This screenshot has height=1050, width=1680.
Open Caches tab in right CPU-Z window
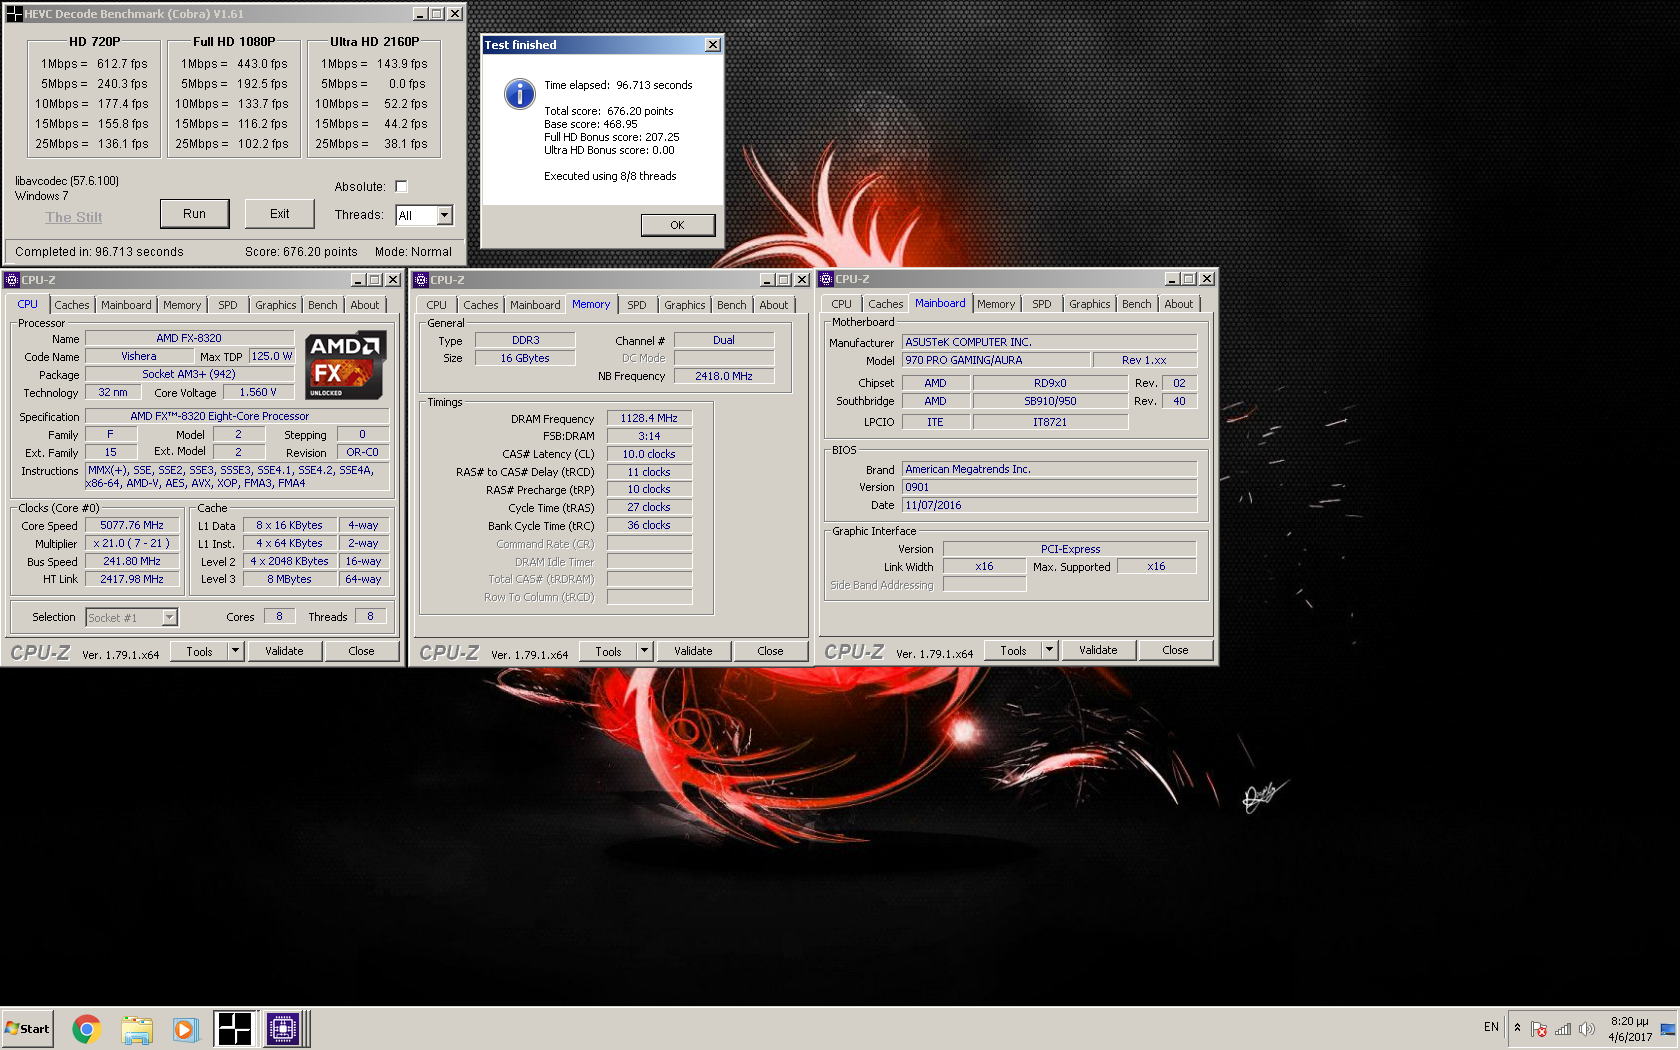pos(886,304)
